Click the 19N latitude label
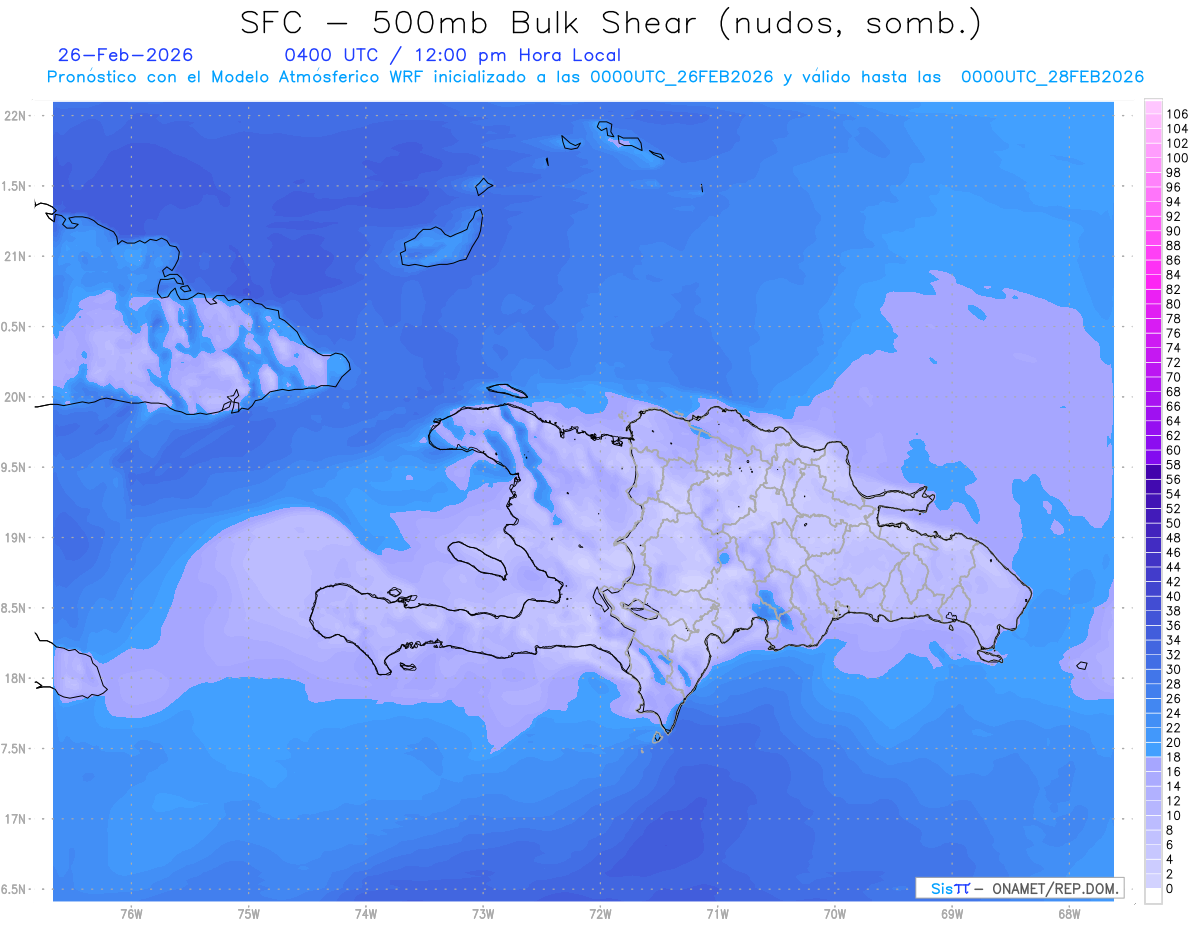Image resolution: width=1200 pixels, height=927 pixels. (x=15, y=538)
